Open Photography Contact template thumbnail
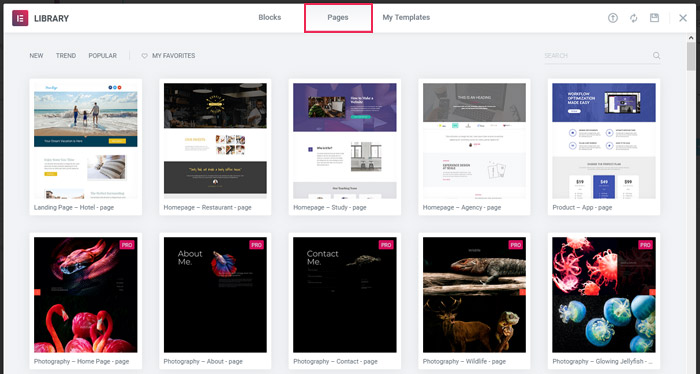Image resolution: width=700 pixels, height=374 pixels. pyautogui.click(x=345, y=295)
